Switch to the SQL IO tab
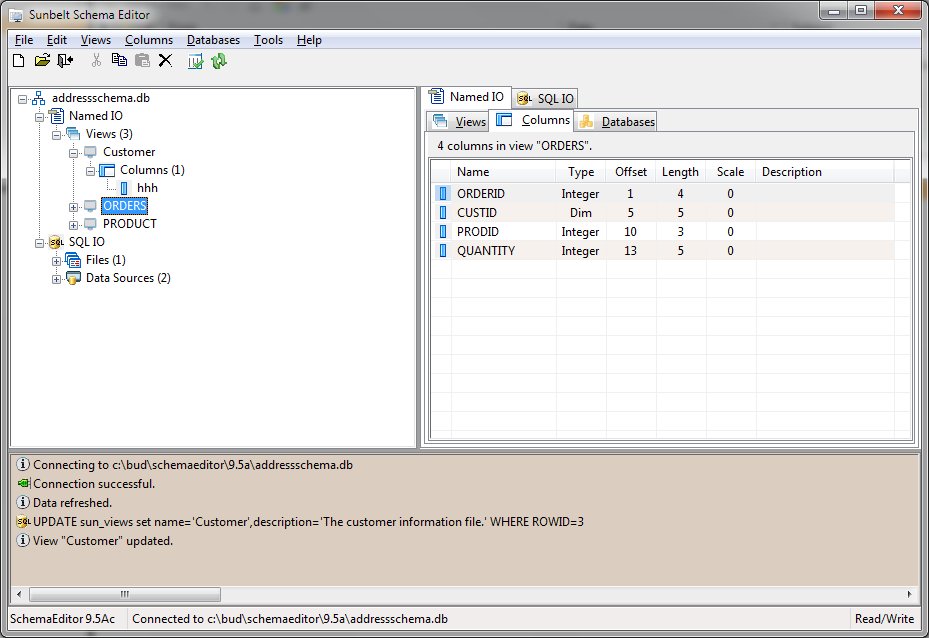Image resolution: width=929 pixels, height=638 pixels. tap(546, 98)
